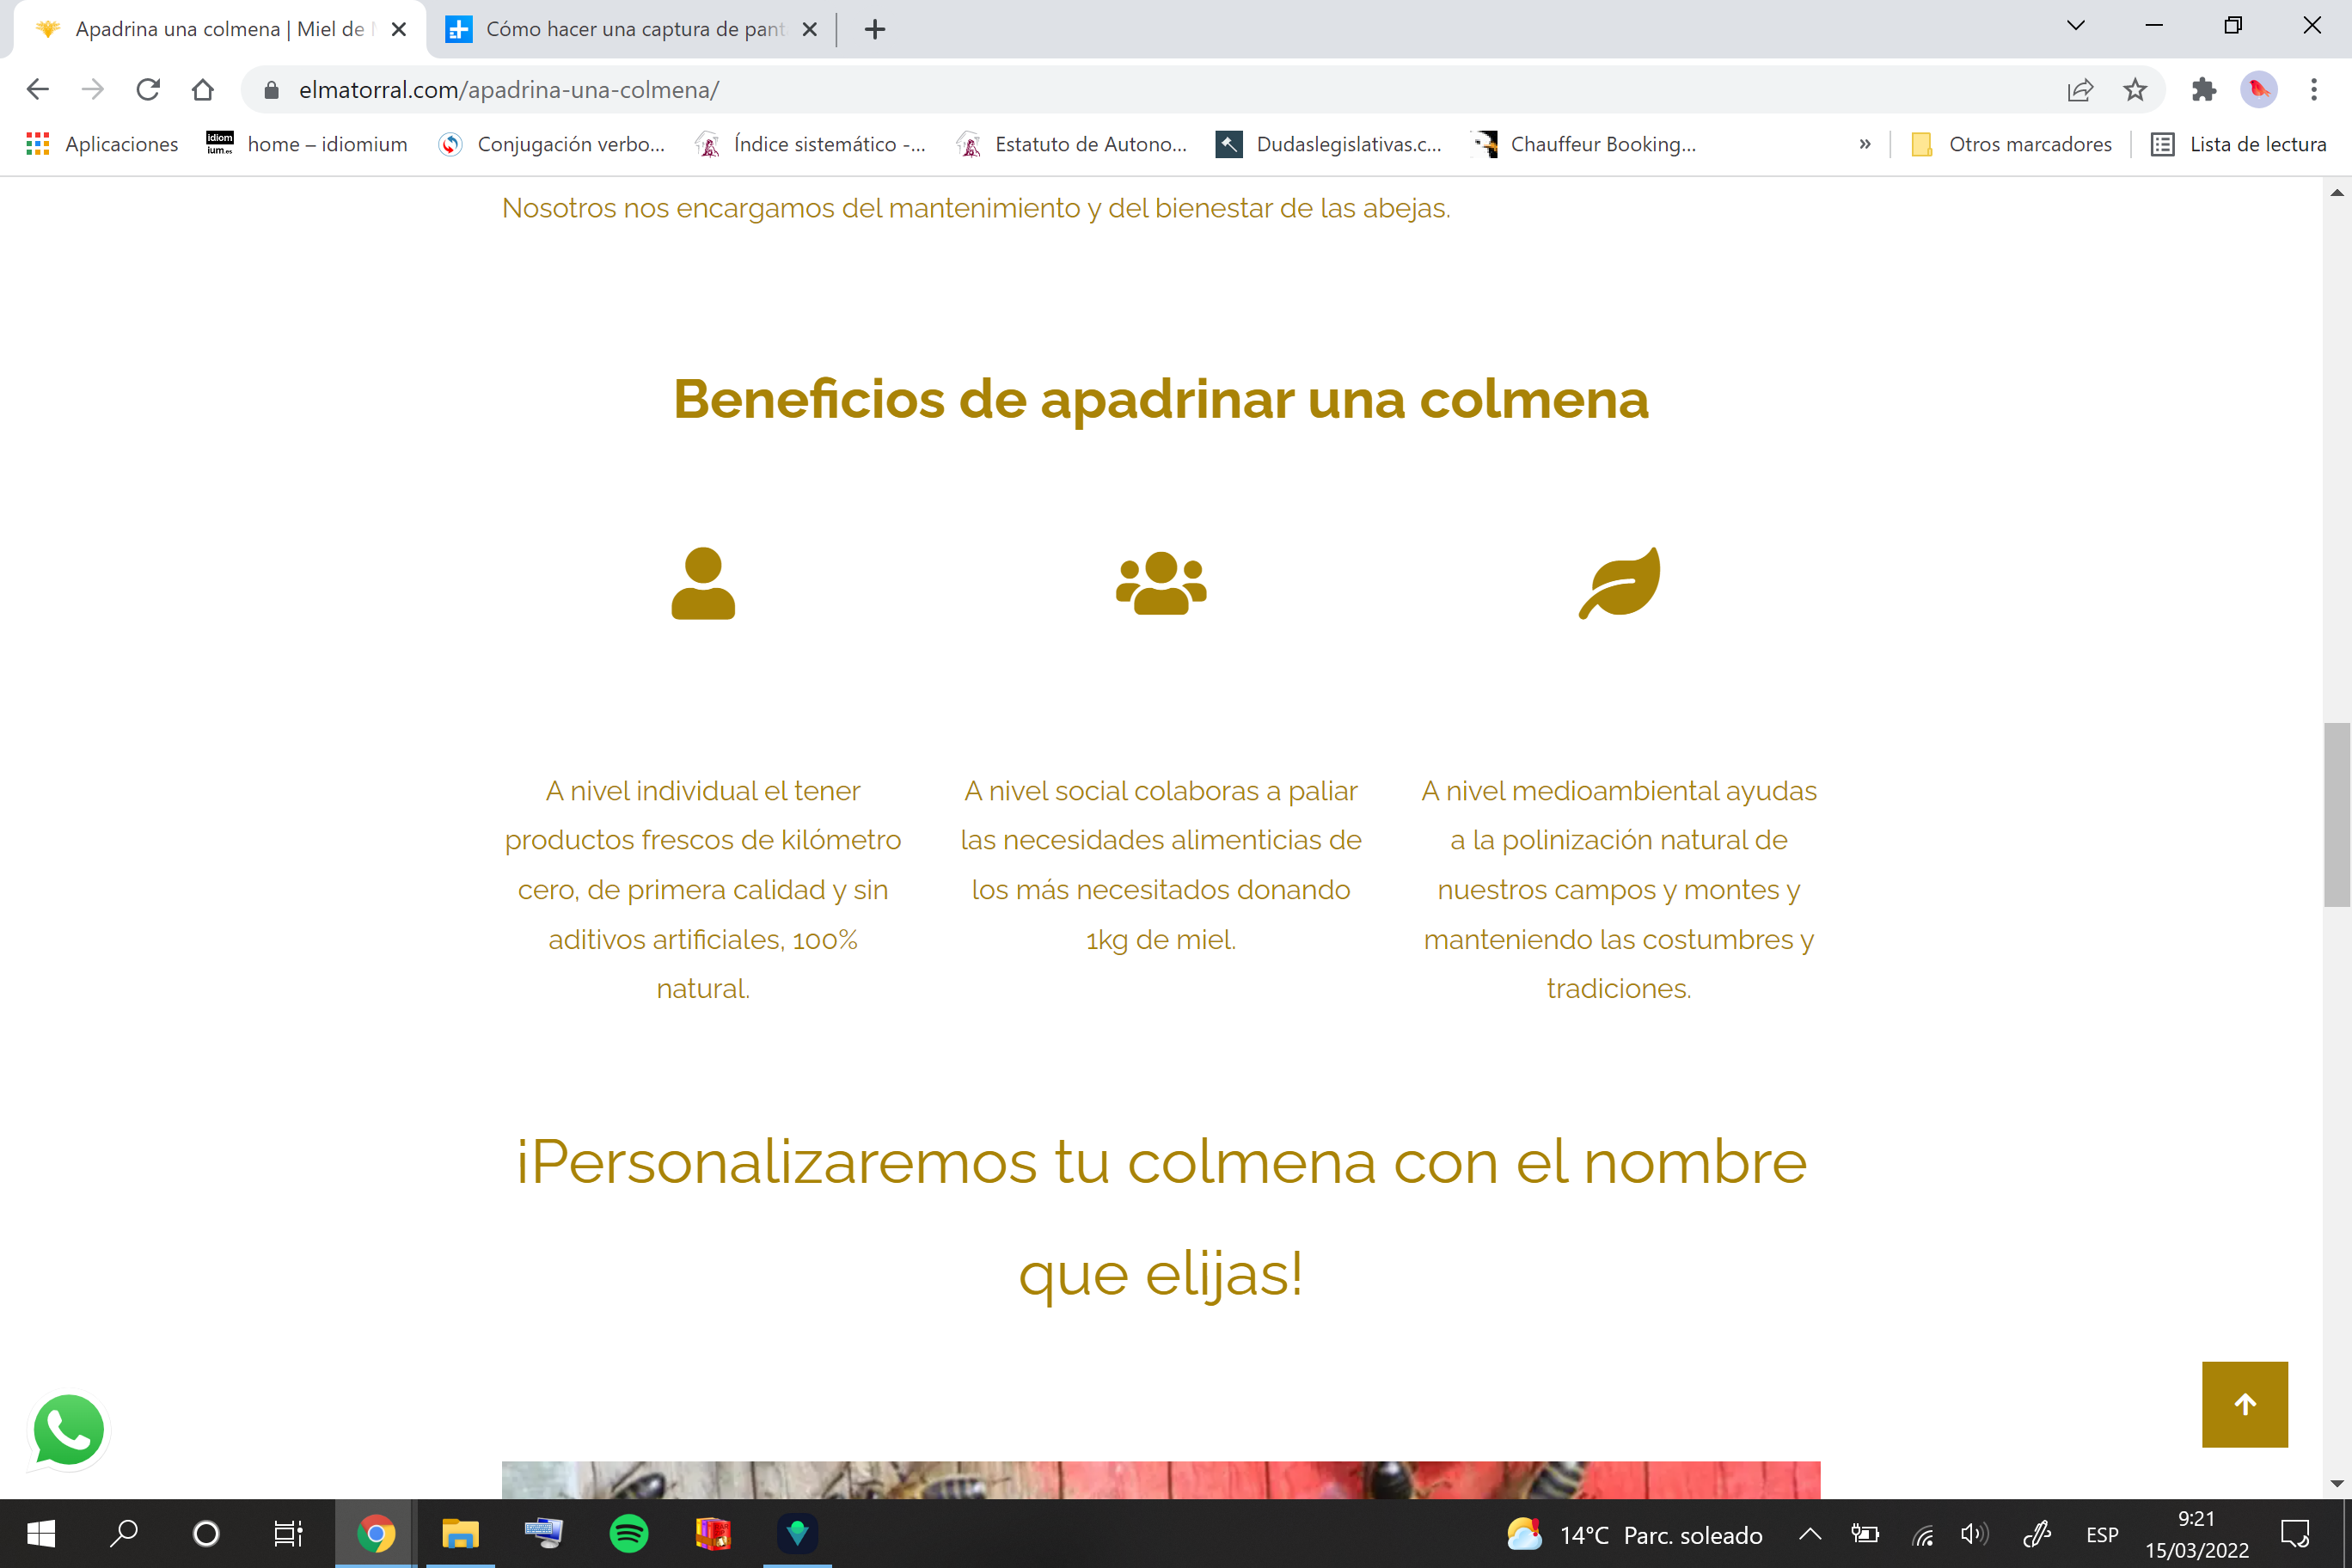View site security lock info
Image resolution: width=2352 pixels, height=1568 pixels.
pos(271,90)
